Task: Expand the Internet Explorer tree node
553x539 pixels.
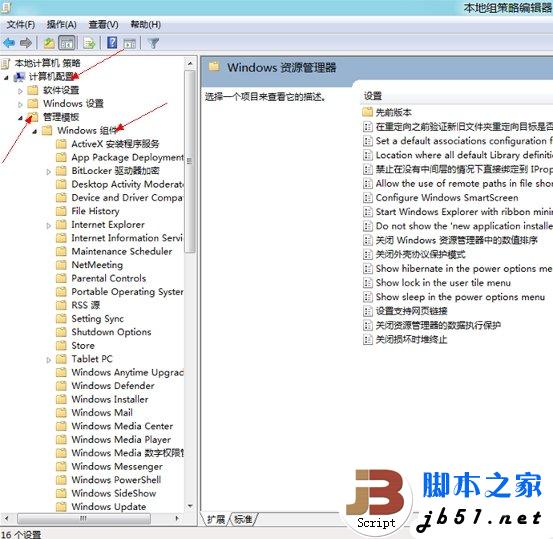Action: [49, 225]
